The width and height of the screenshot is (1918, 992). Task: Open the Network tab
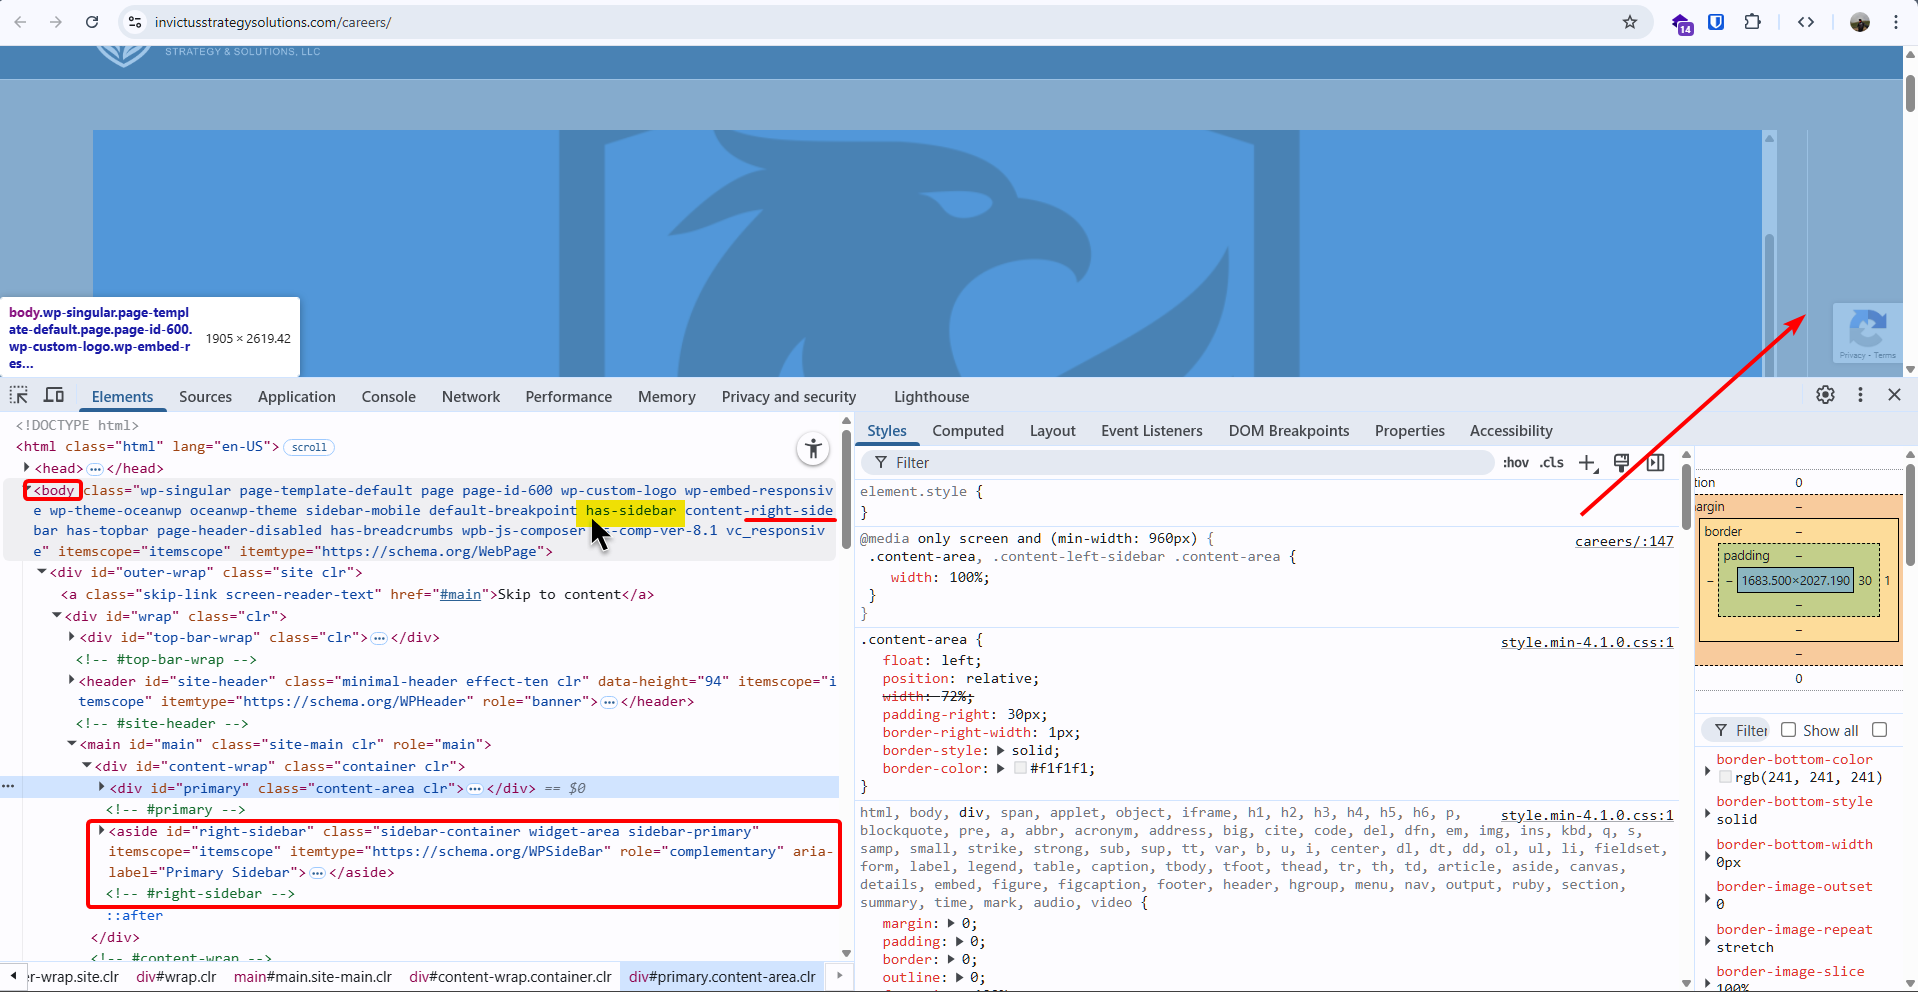[x=471, y=396]
